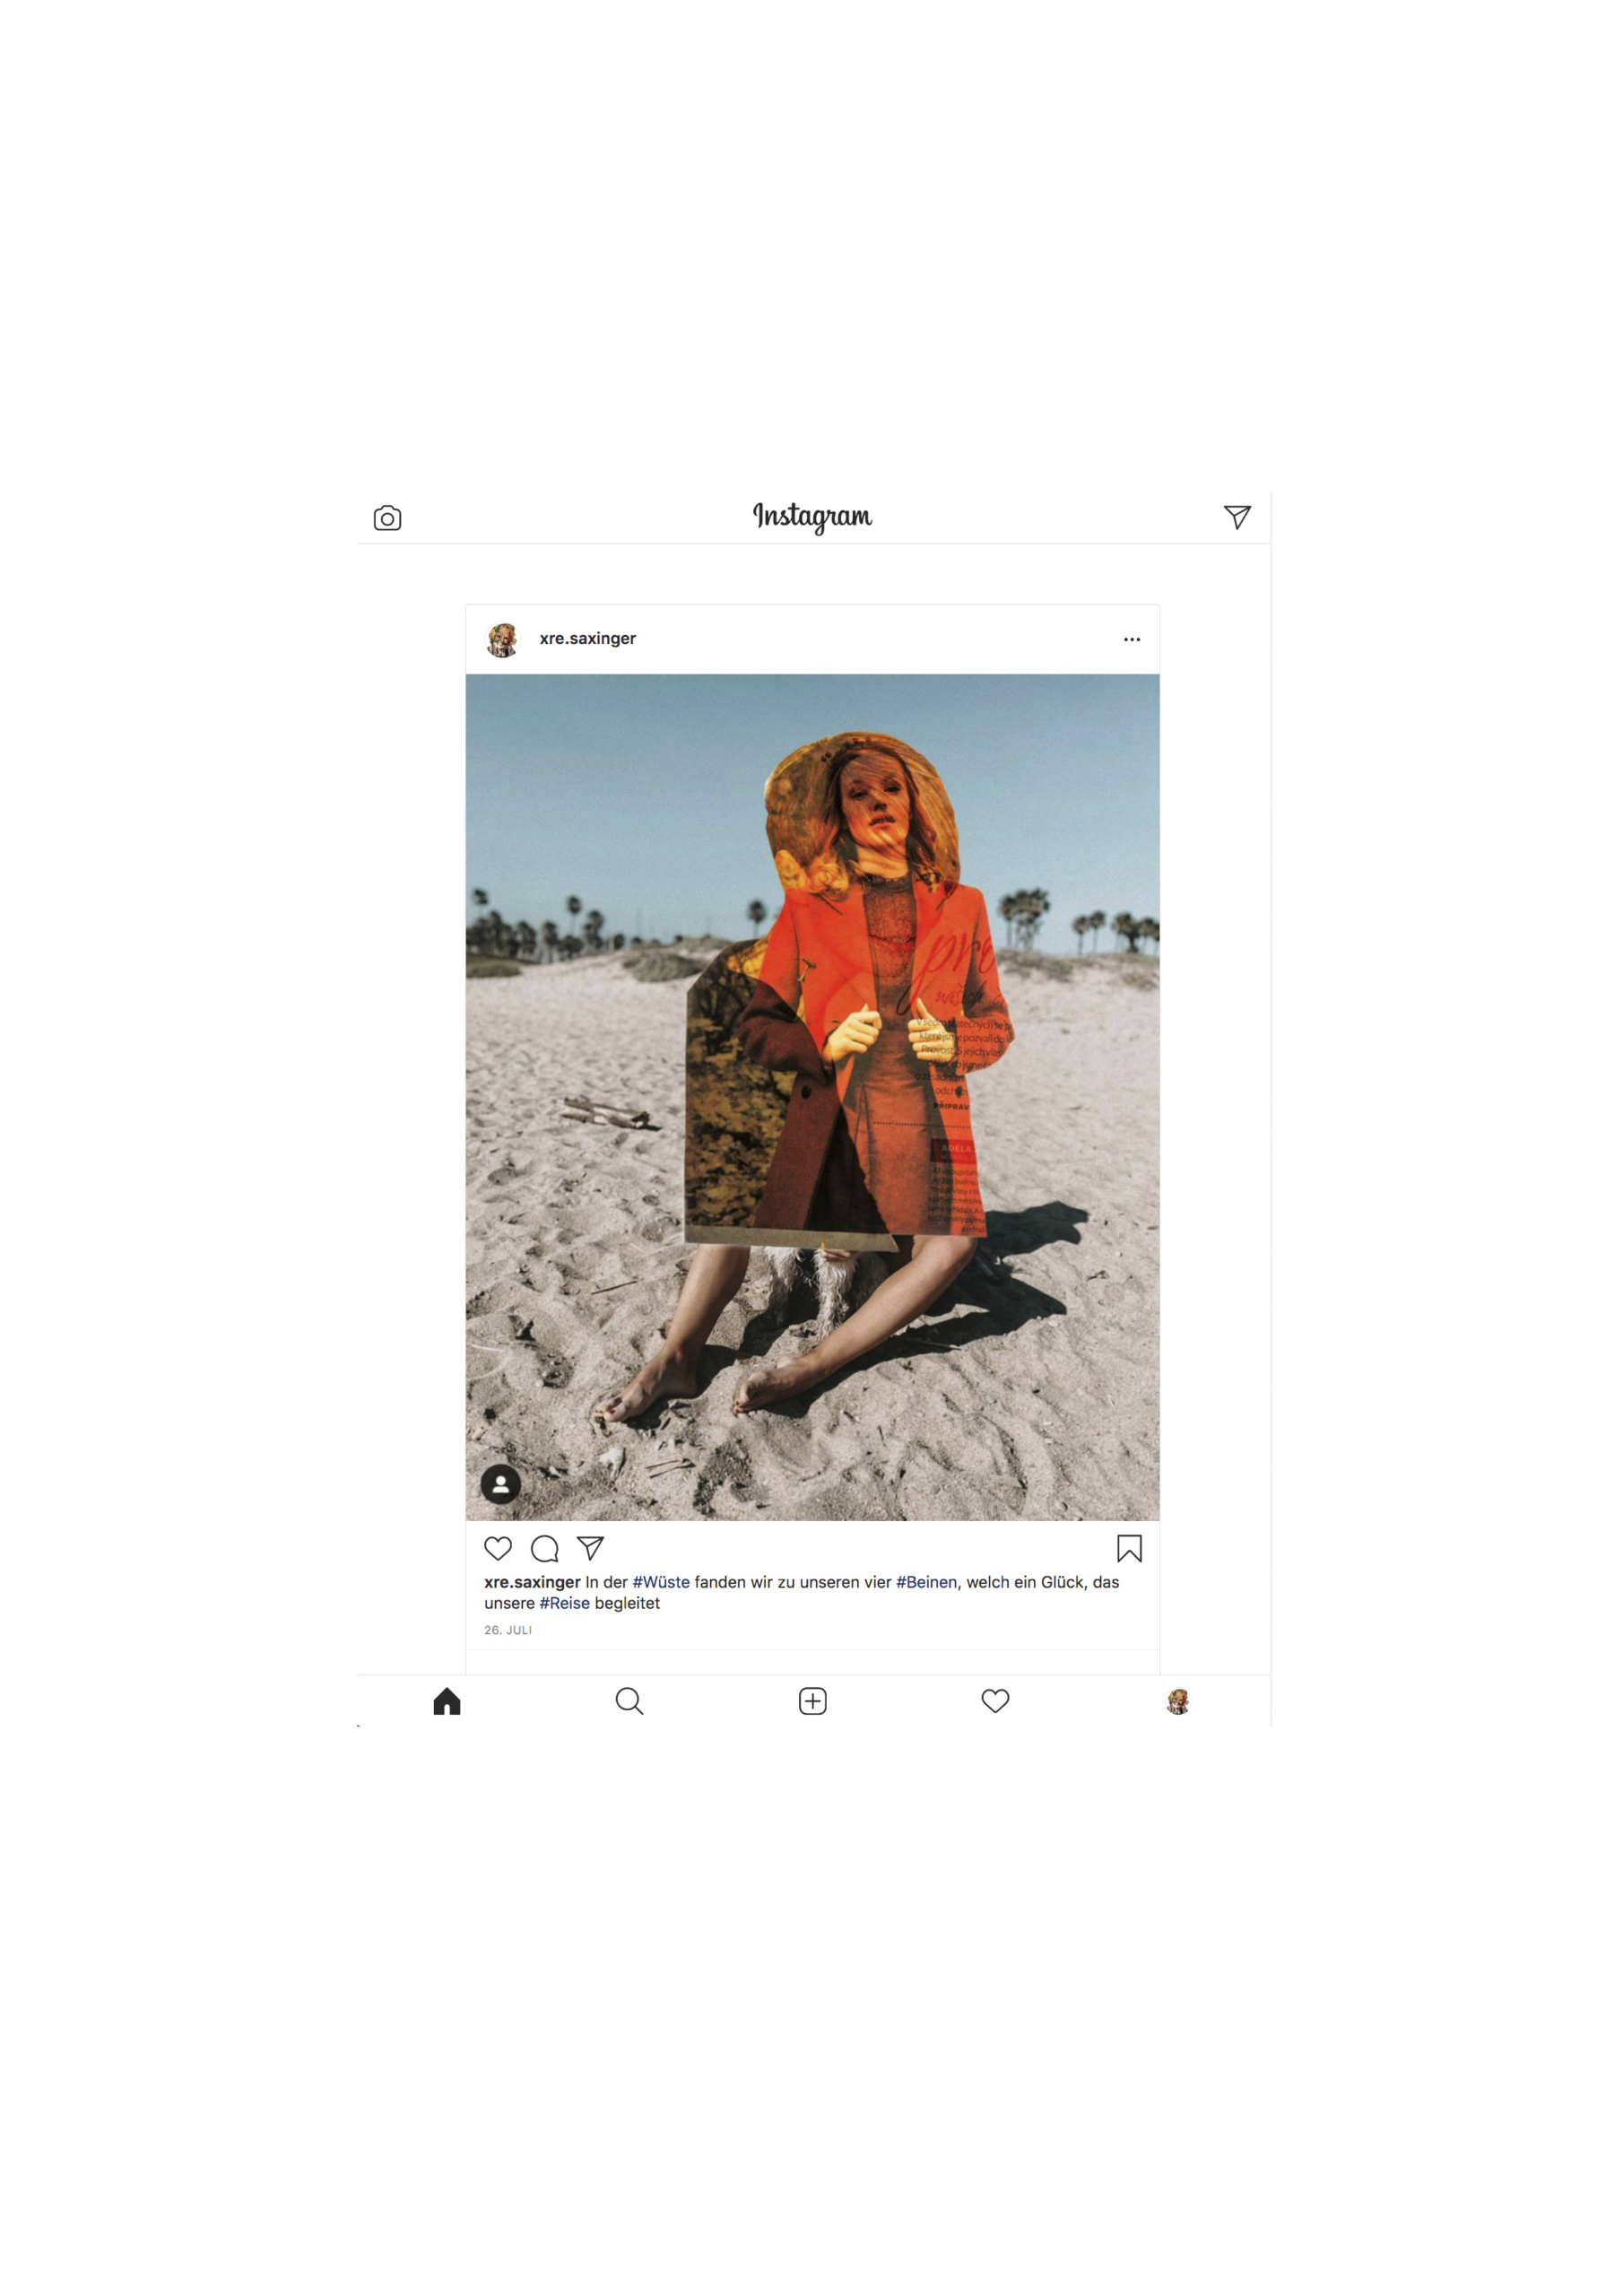1623x2296 pixels.
Task: Open the camera icon in header
Action: click(x=387, y=518)
